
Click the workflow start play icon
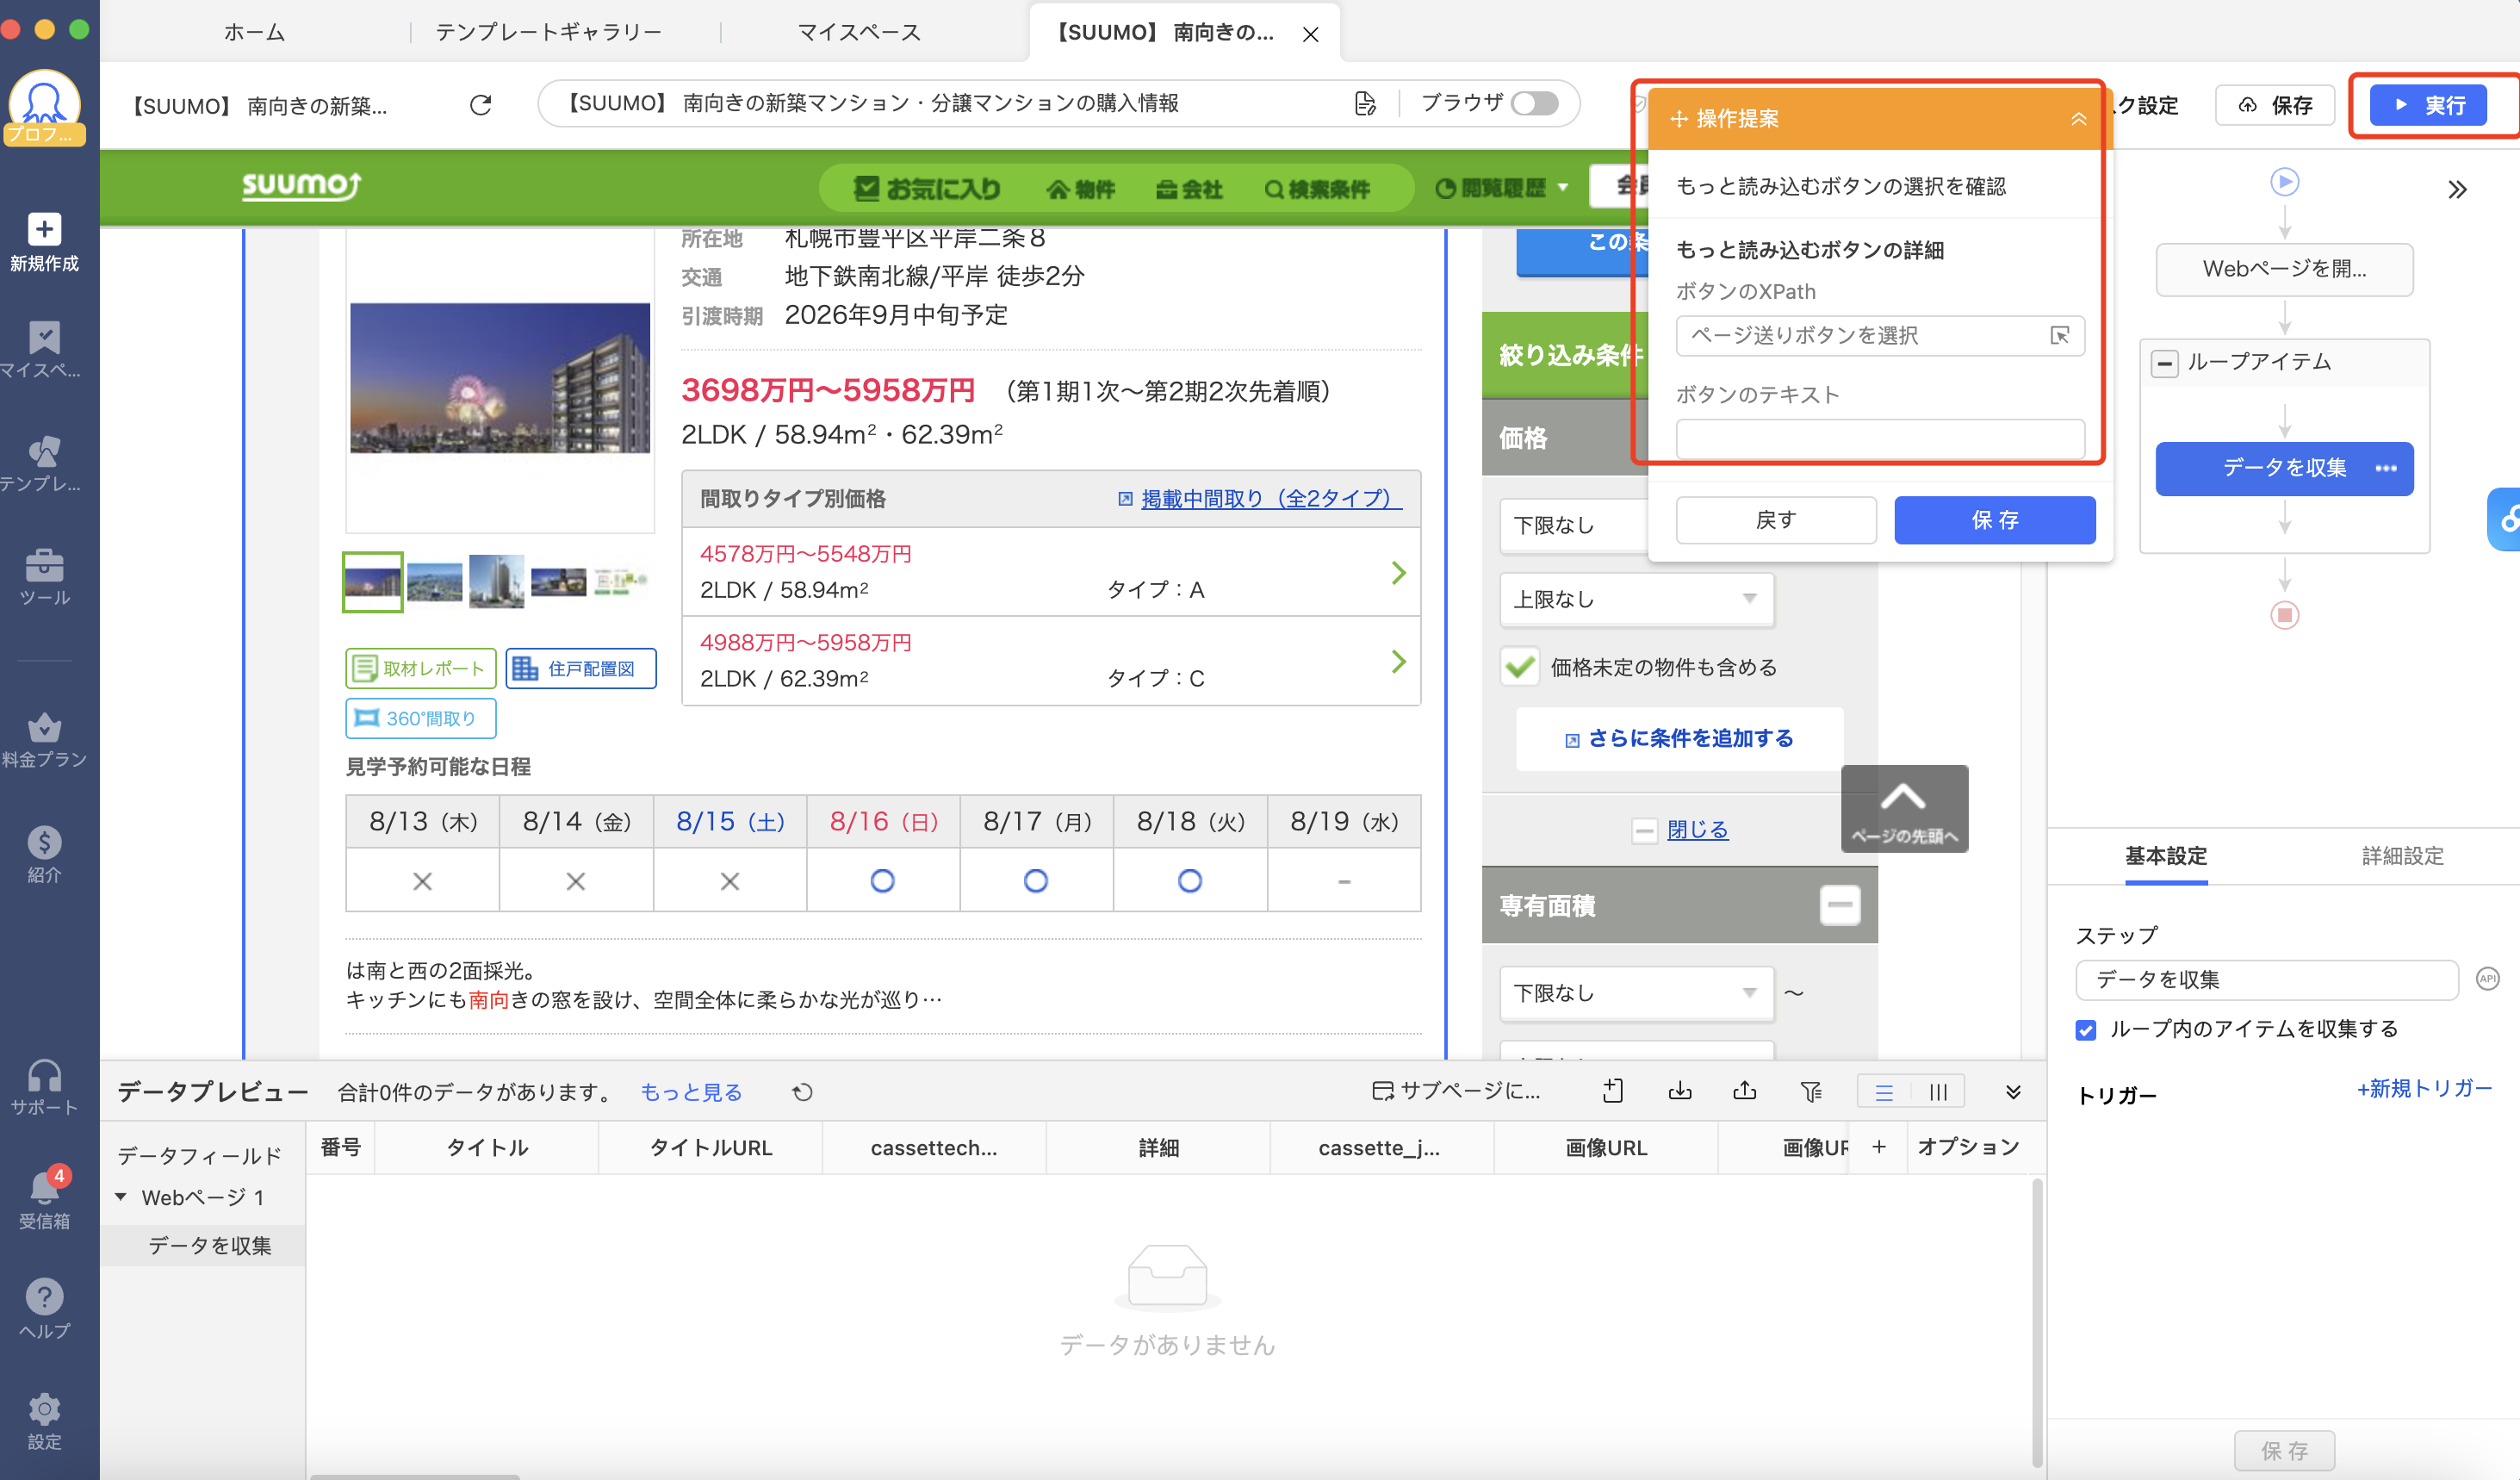2284,182
